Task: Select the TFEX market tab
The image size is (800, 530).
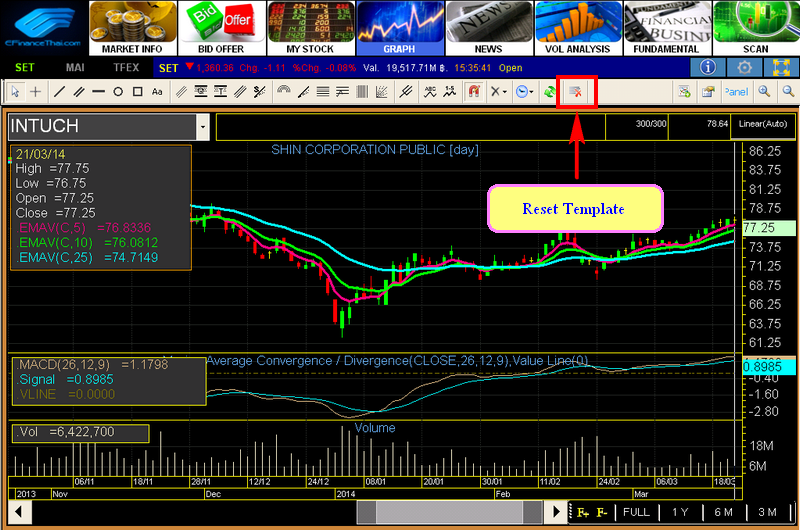Action: 126,67
